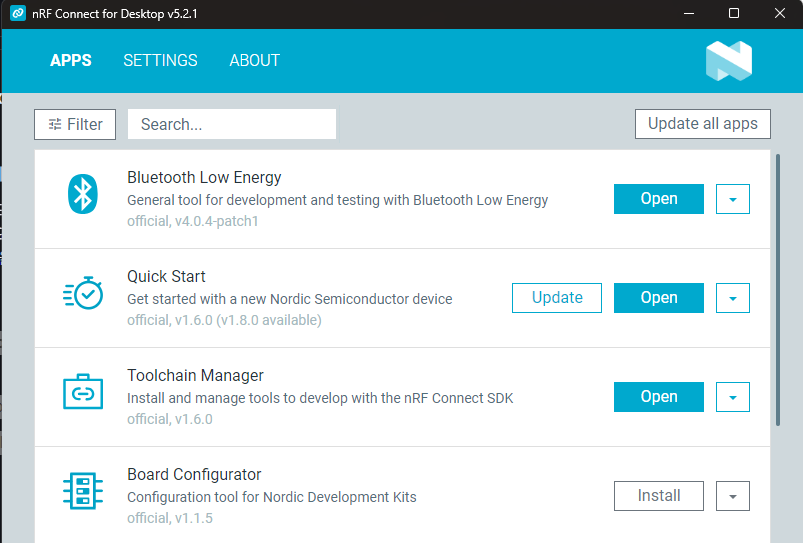Image resolution: width=803 pixels, height=543 pixels.
Task: Click 'Get started with a new Nordic' description
Action: [289, 299]
